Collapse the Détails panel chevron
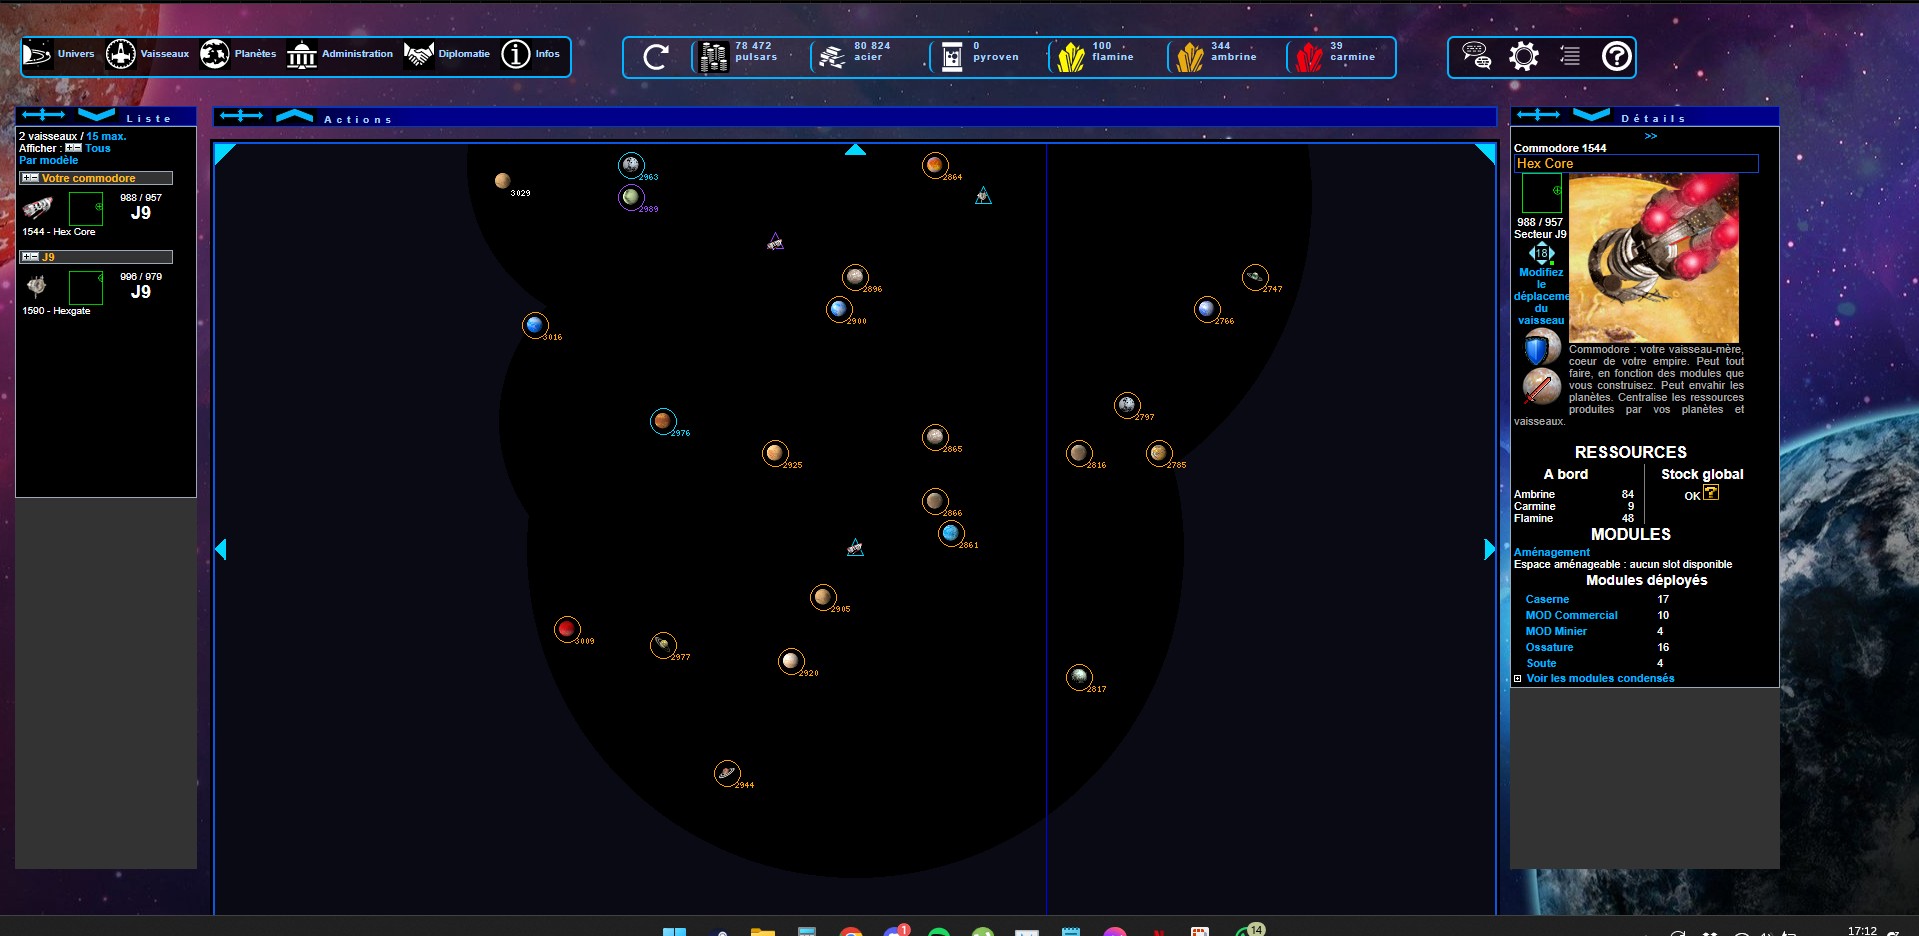Image resolution: width=1919 pixels, height=936 pixels. [x=1591, y=114]
